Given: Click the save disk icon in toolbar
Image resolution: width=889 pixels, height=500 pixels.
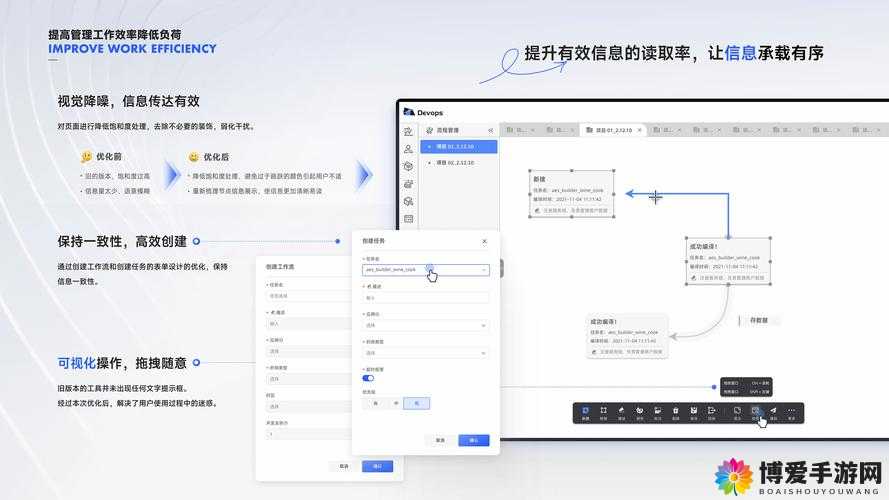Looking at the screenshot, I should [693, 412].
